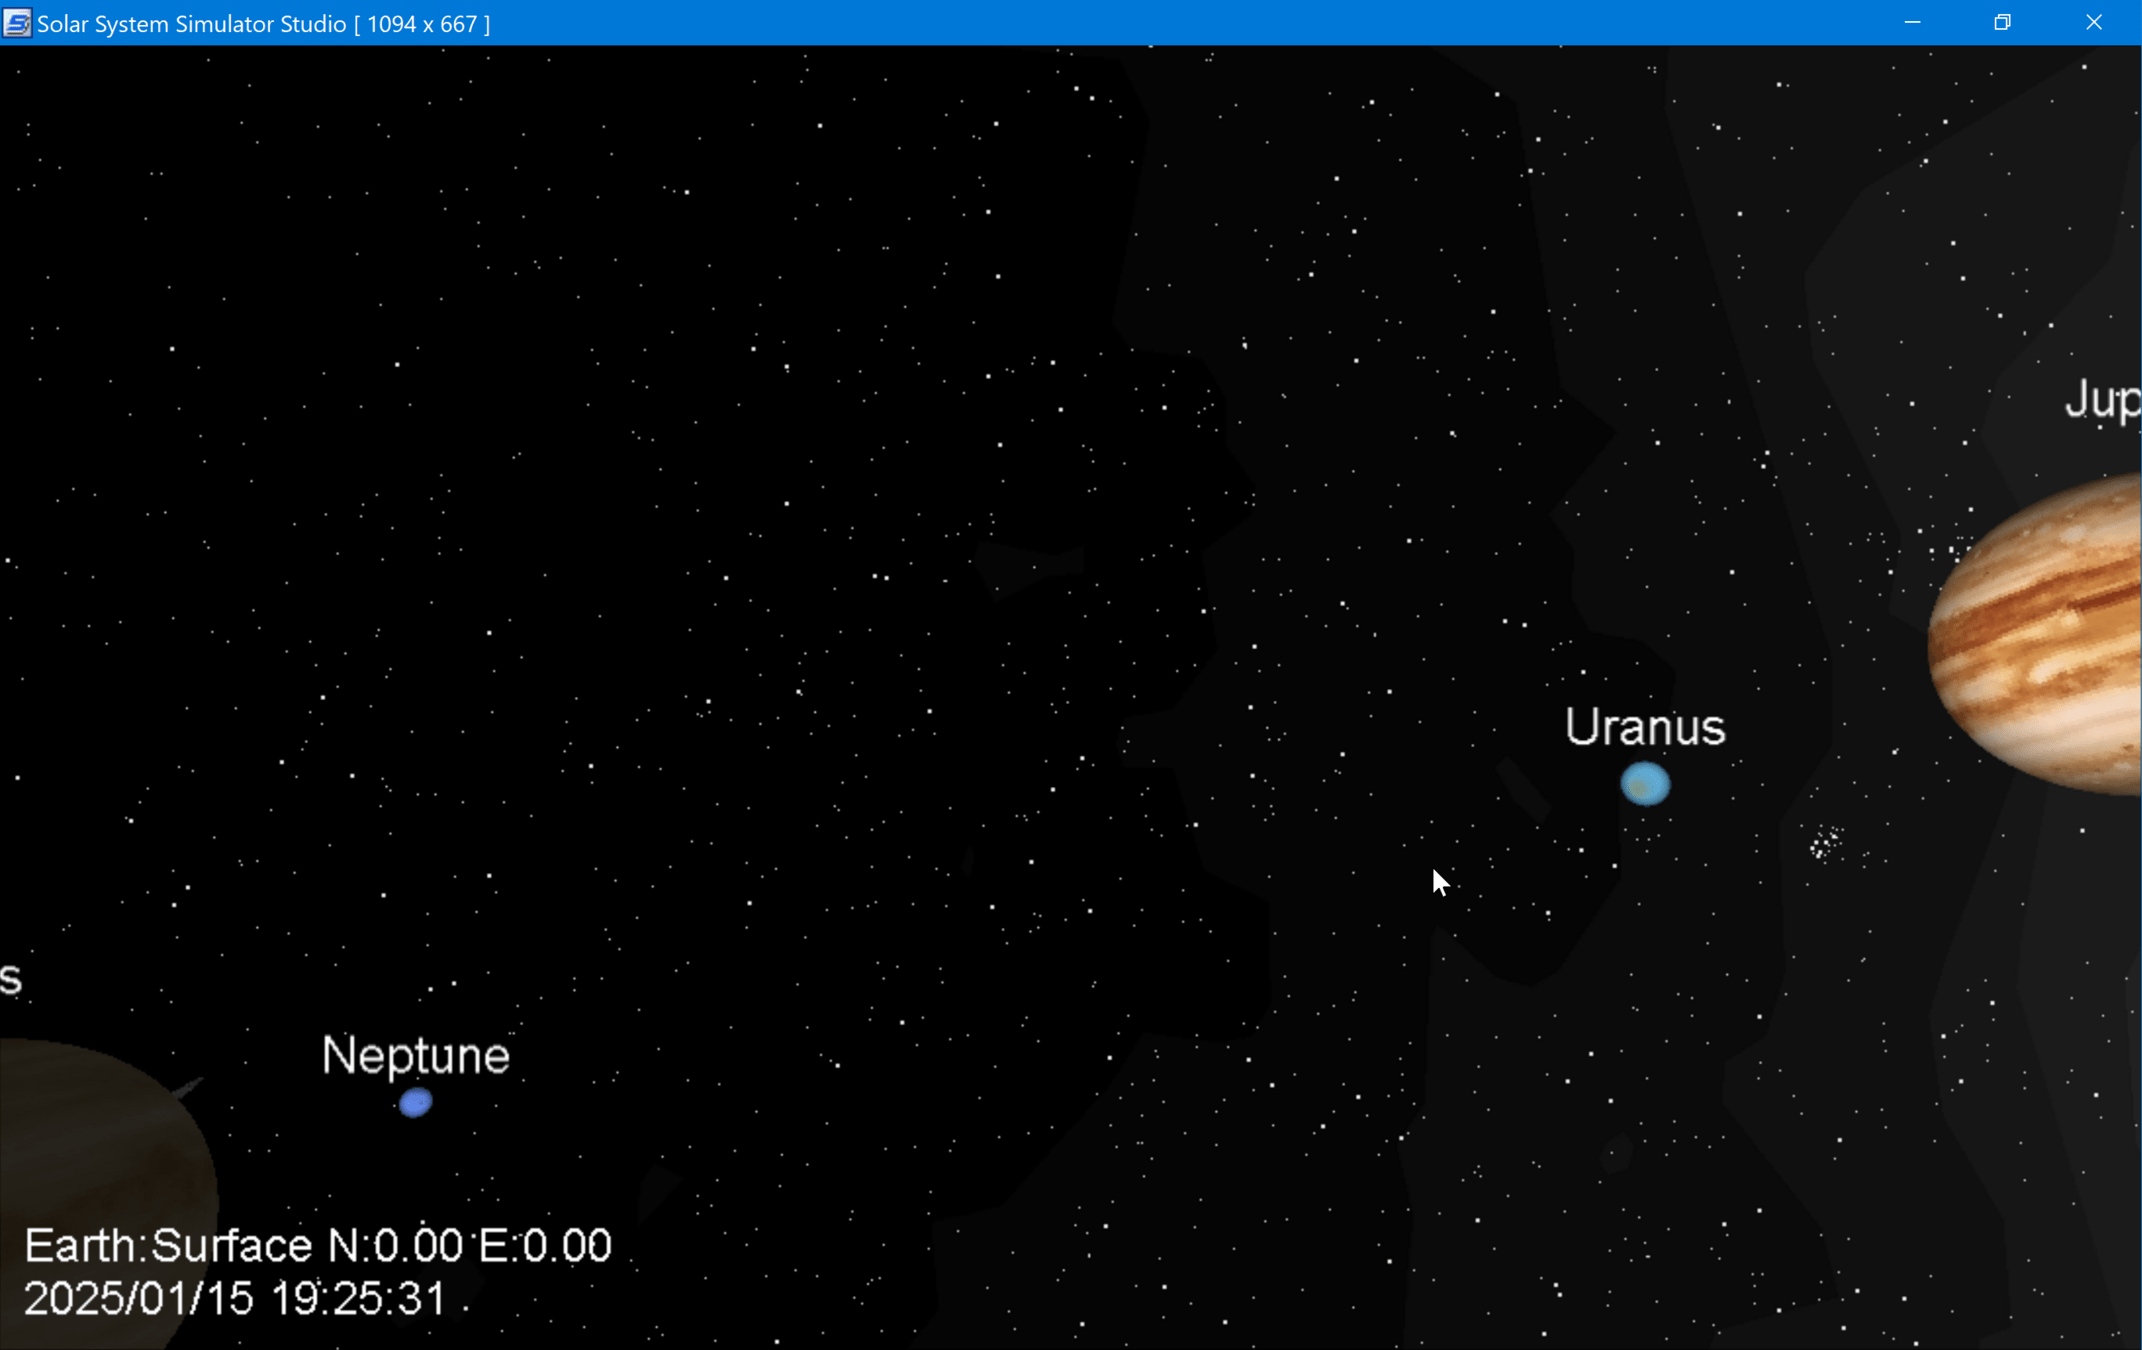The width and height of the screenshot is (2142, 1350).
Task: Close the Solar System Simulator window
Action: [x=2093, y=22]
